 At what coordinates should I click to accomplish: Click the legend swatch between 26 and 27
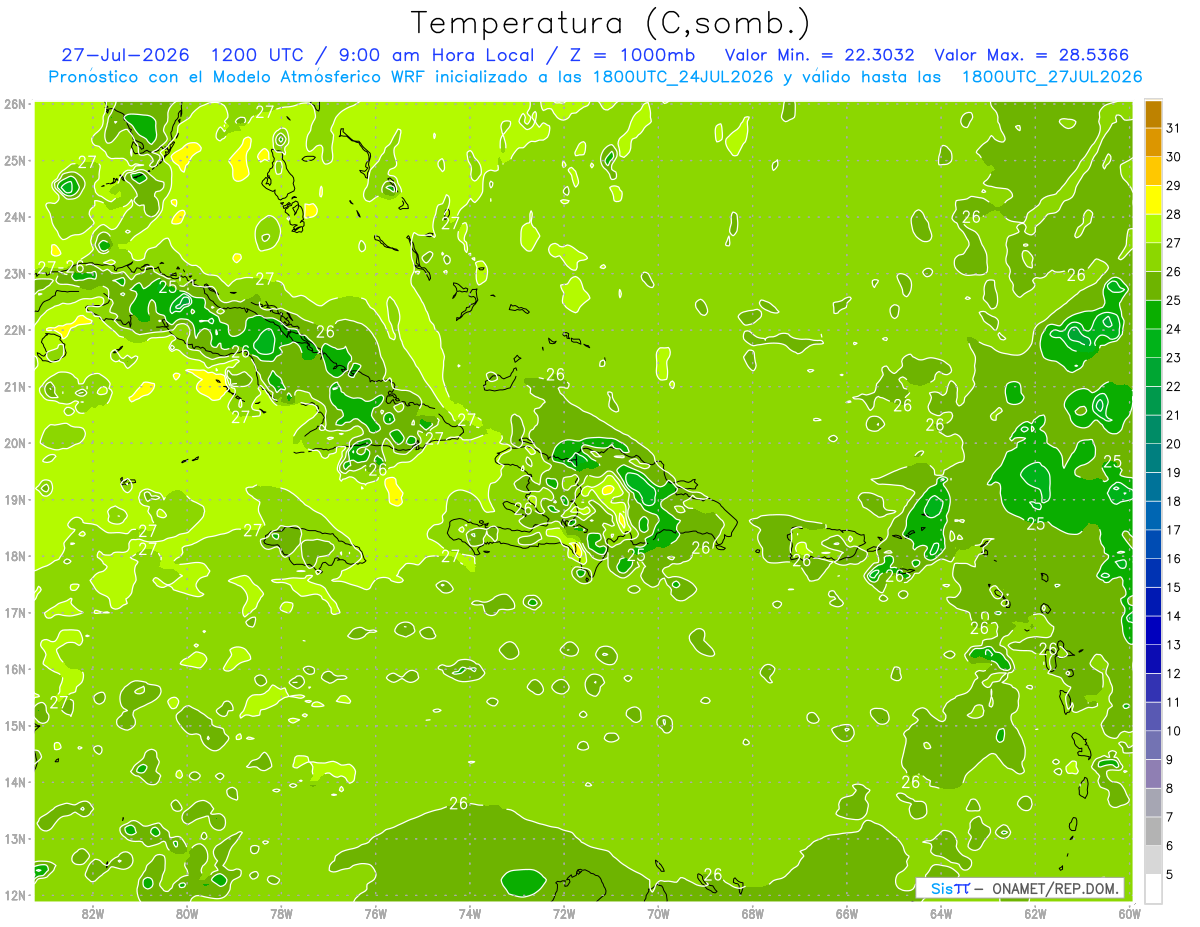pos(1153,257)
